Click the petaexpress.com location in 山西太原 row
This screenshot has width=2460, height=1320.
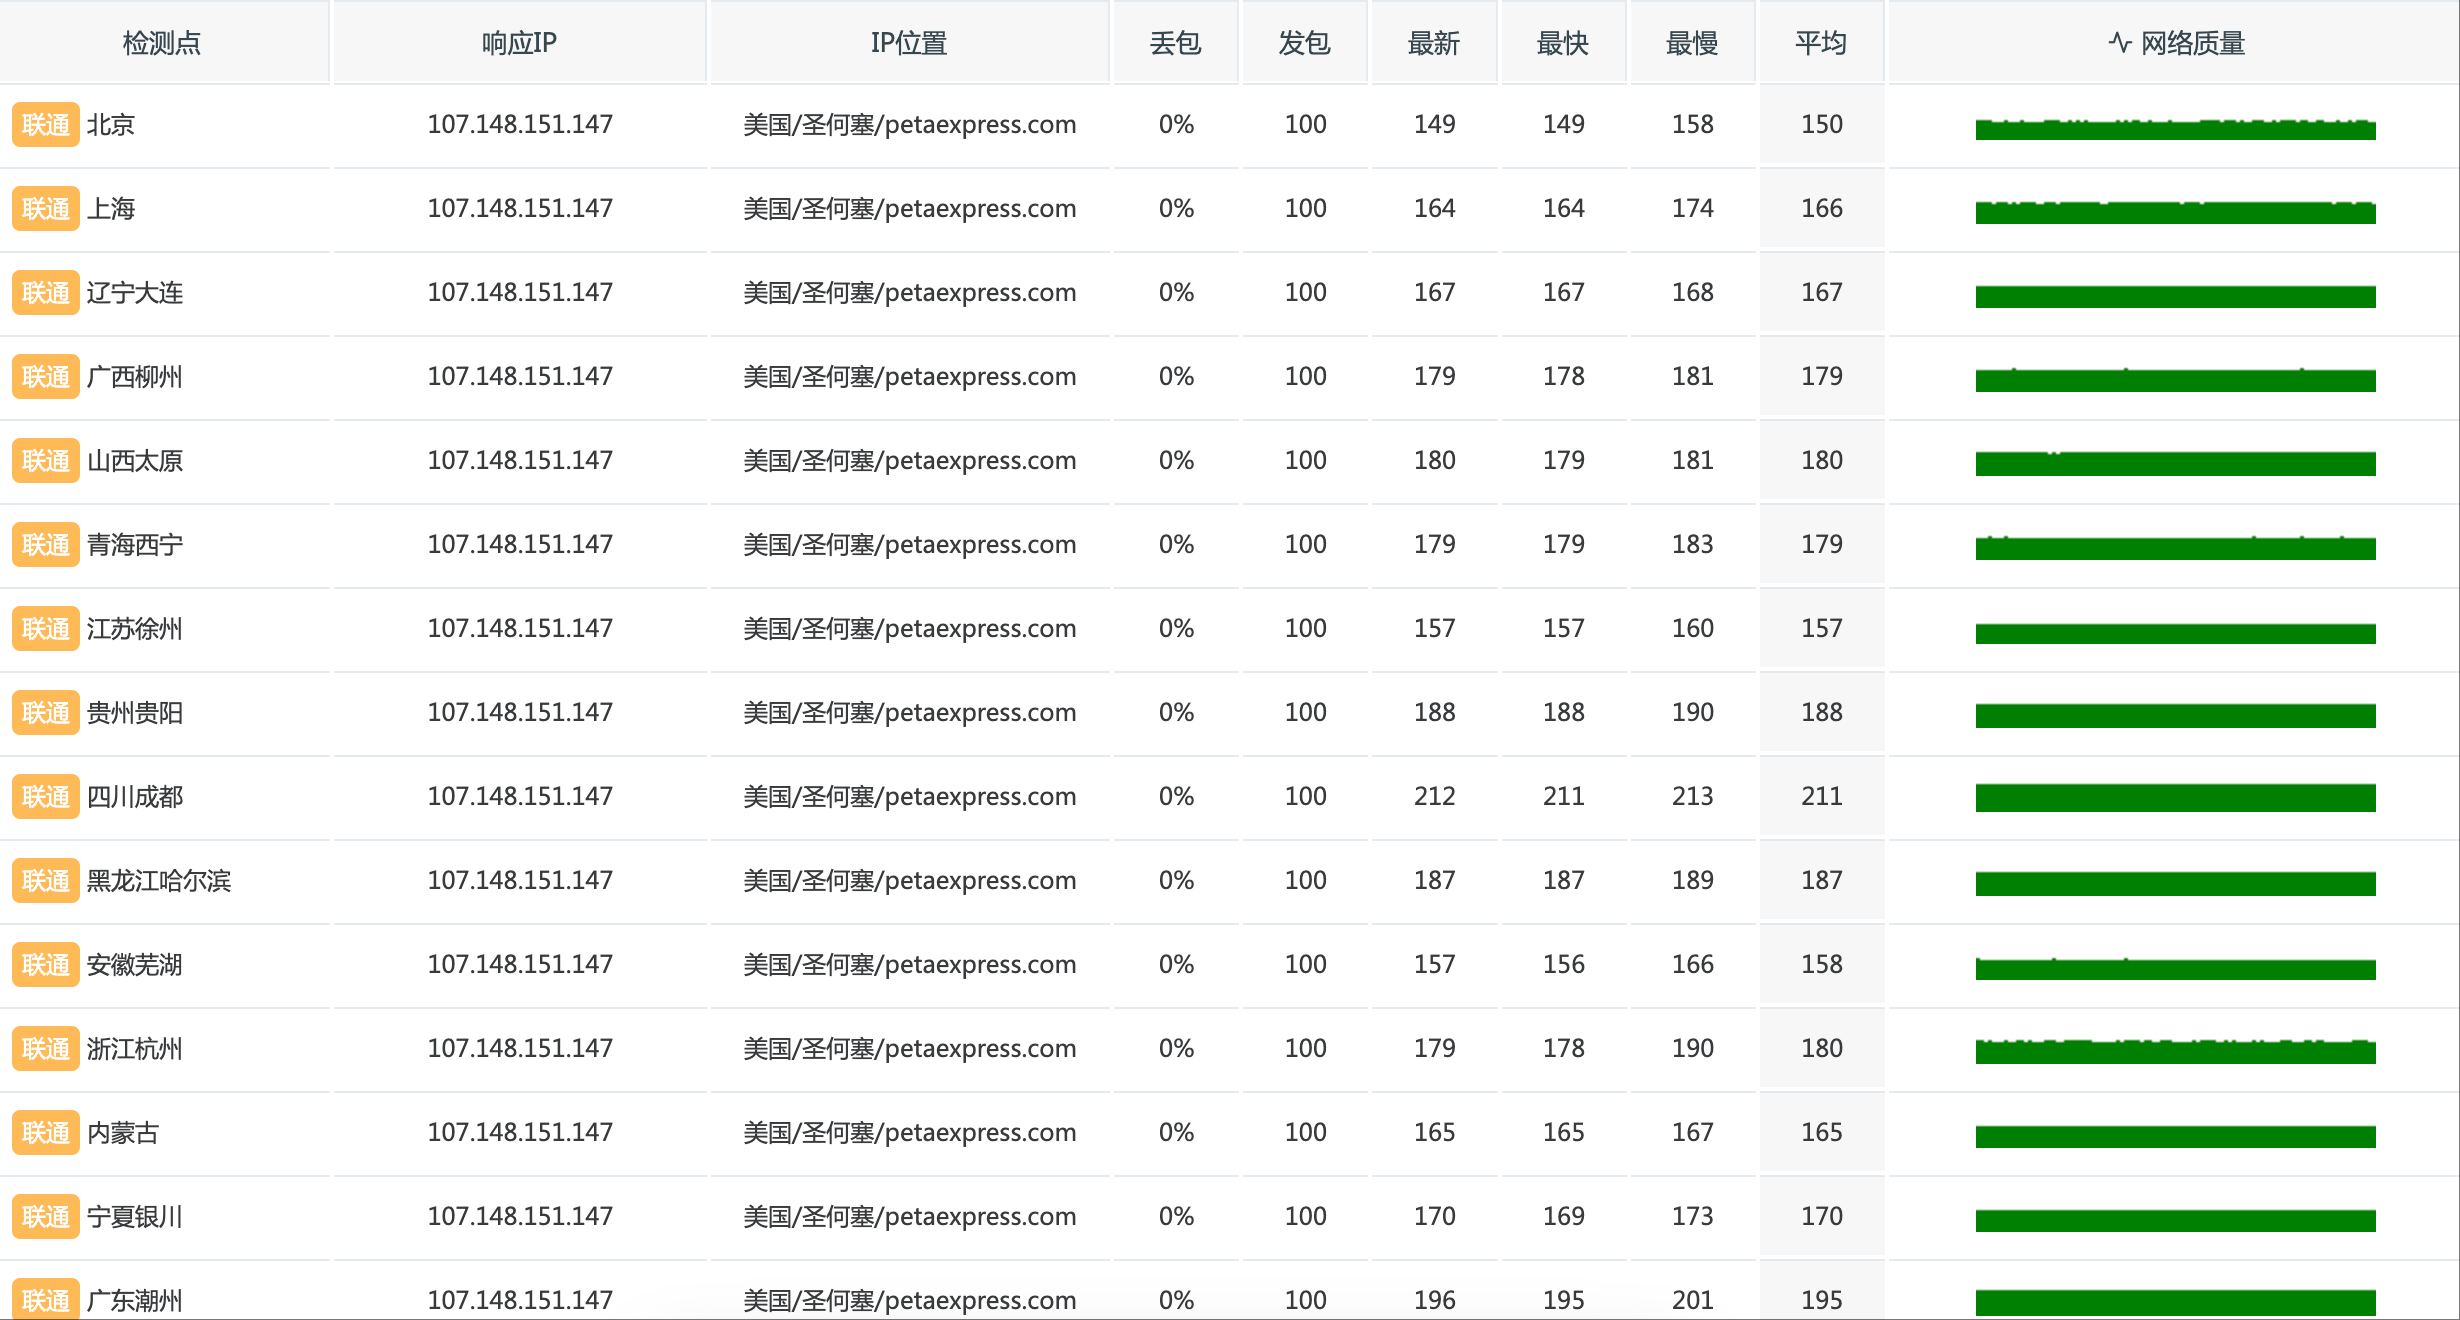click(x=909, y=461)
